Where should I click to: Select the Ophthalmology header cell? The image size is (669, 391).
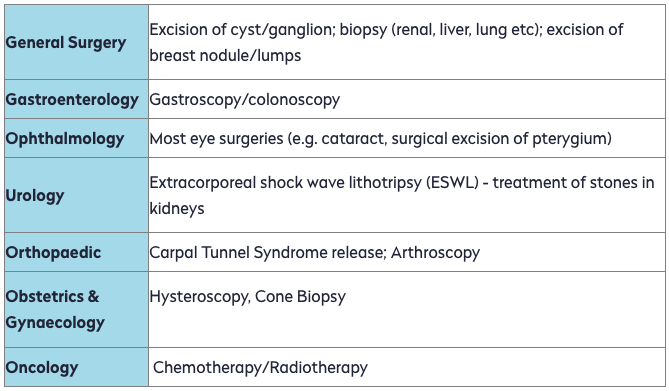76,138
